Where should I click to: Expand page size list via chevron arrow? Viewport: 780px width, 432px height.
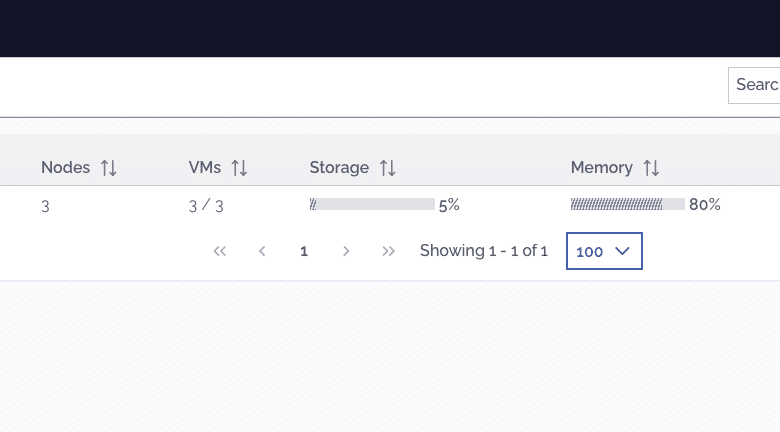(x=622, y=251)
